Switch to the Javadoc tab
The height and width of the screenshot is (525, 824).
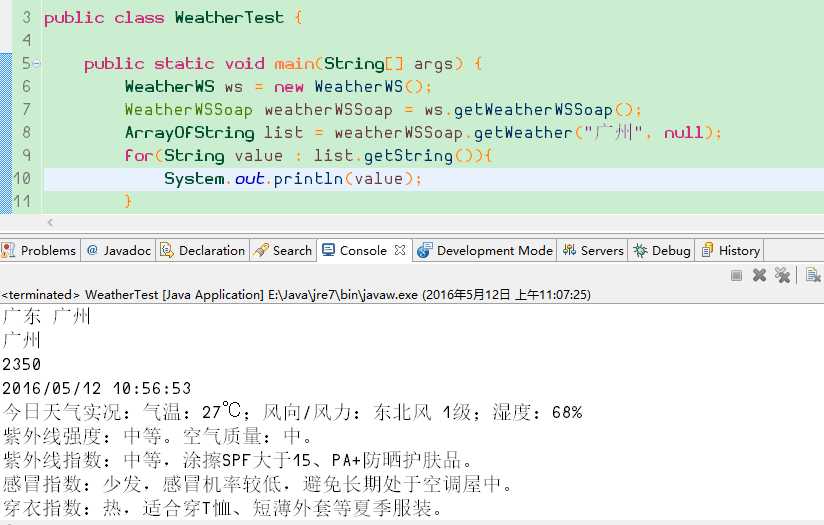(x=119, y=250)
